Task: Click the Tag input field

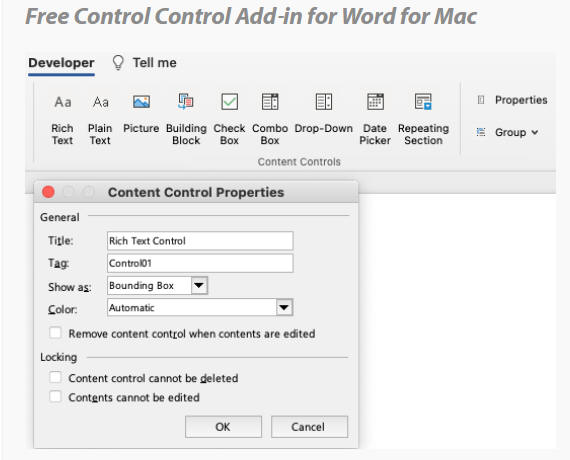Action: 200,263
